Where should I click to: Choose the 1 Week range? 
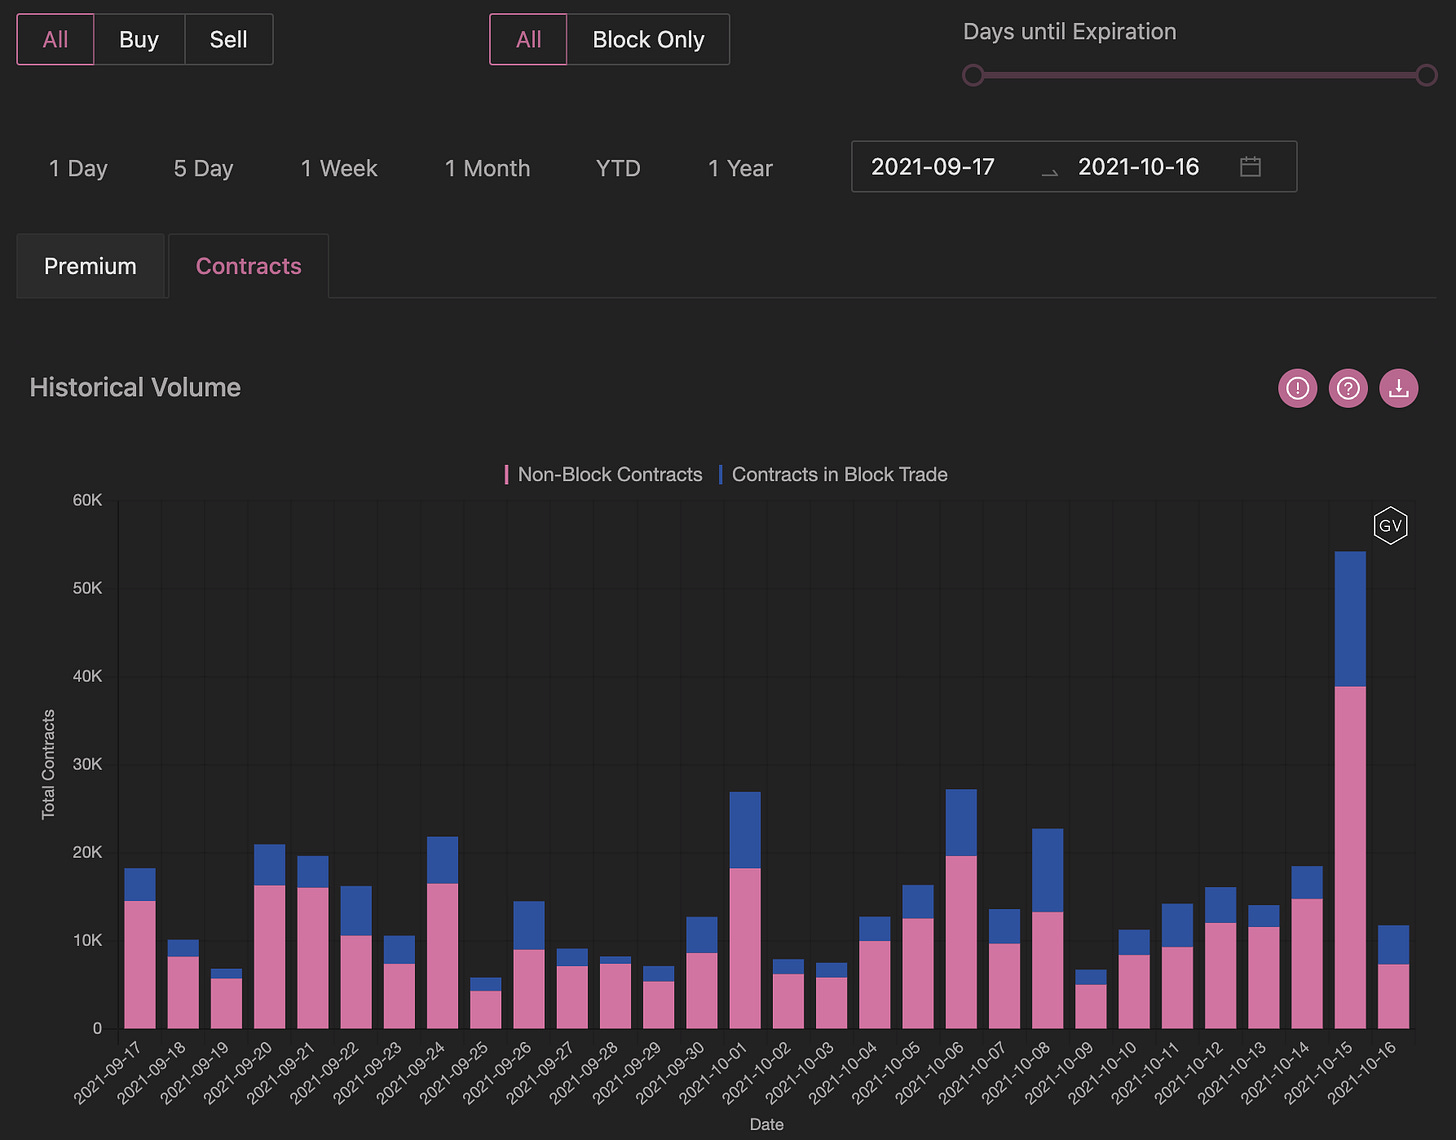pyautogui.click(x=339, y=168)
